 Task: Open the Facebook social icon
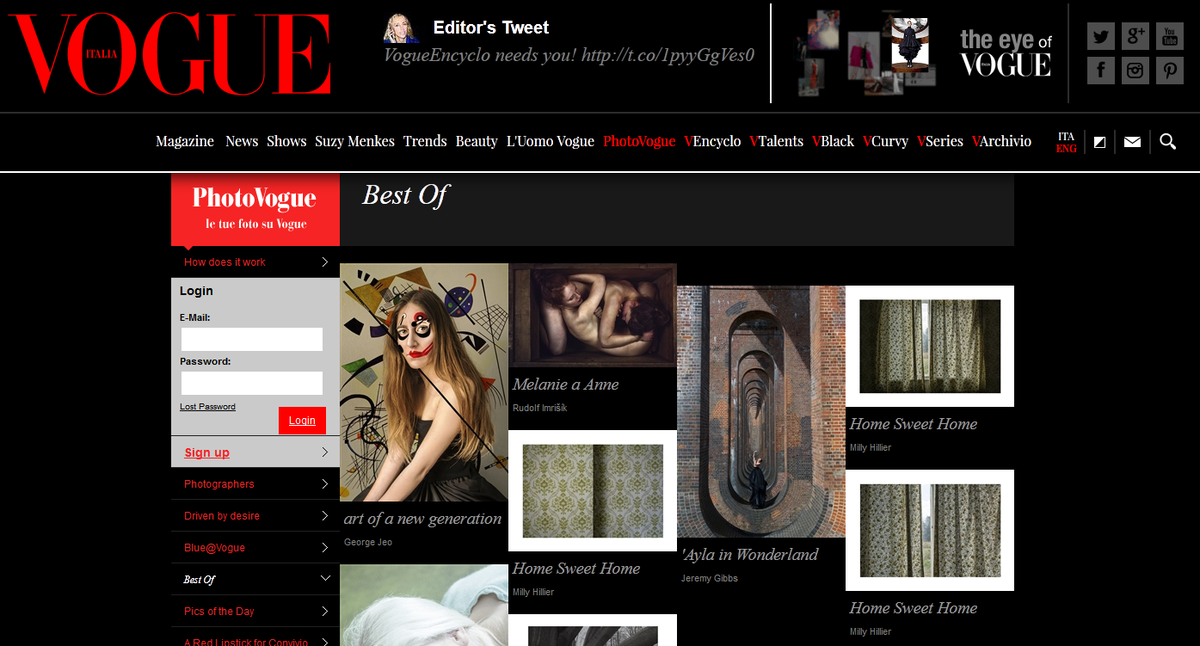(x=1101, y=70)
